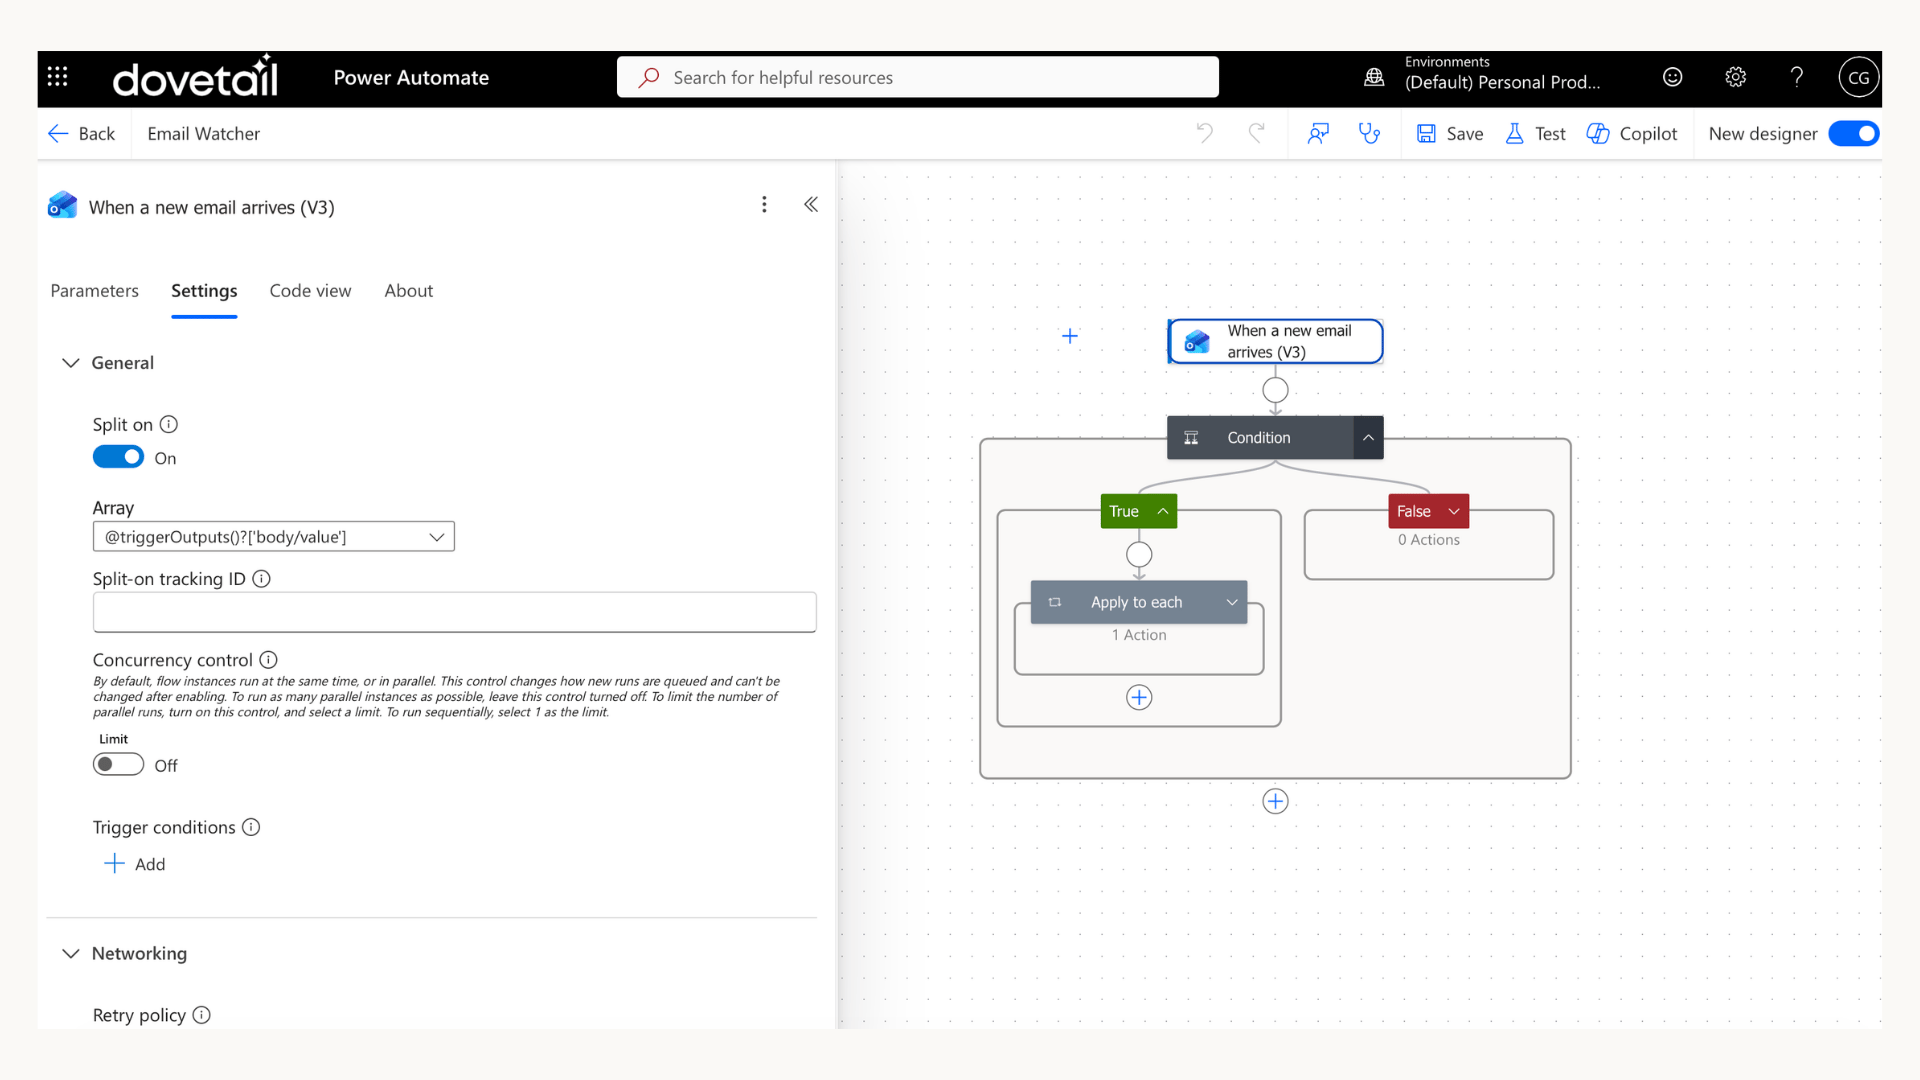Enable the Concurrency Limit toggle

[118, 764]
